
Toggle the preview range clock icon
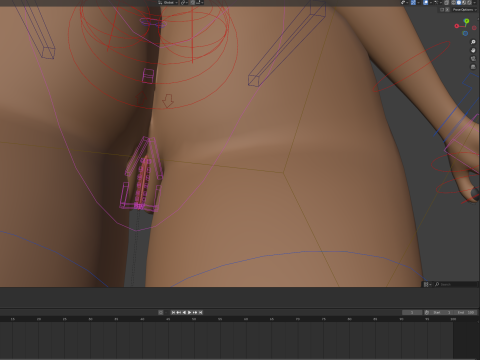(x=426, y=312)
